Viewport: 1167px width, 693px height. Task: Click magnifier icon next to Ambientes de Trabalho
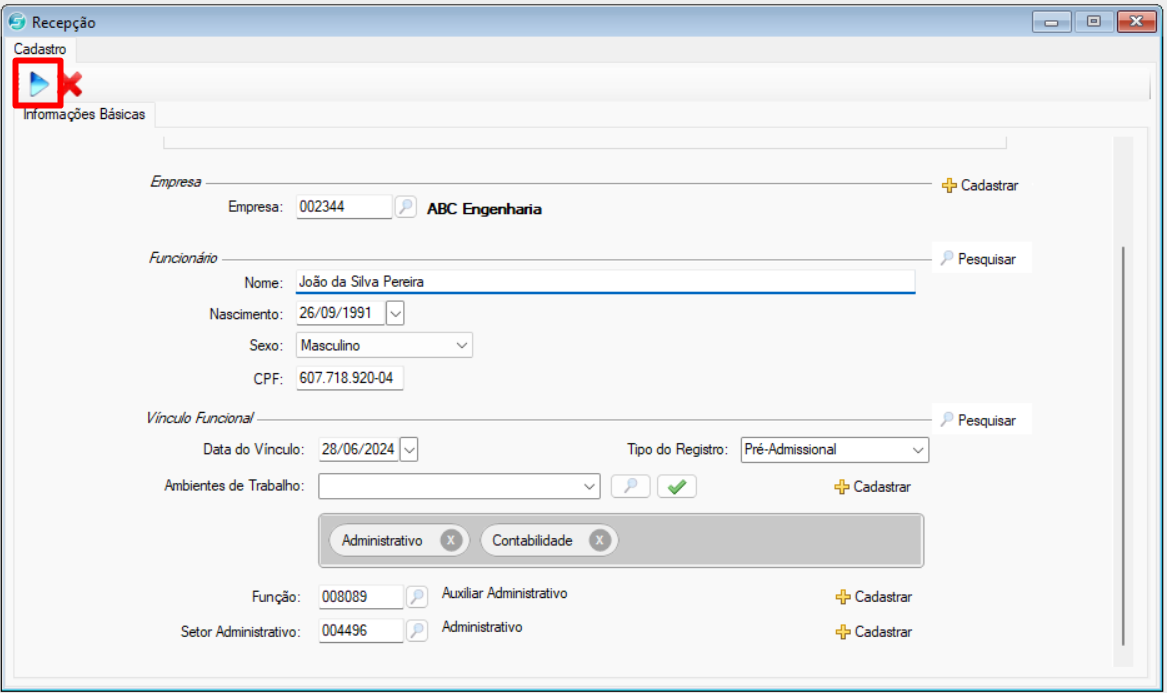[x=630, y=486]
